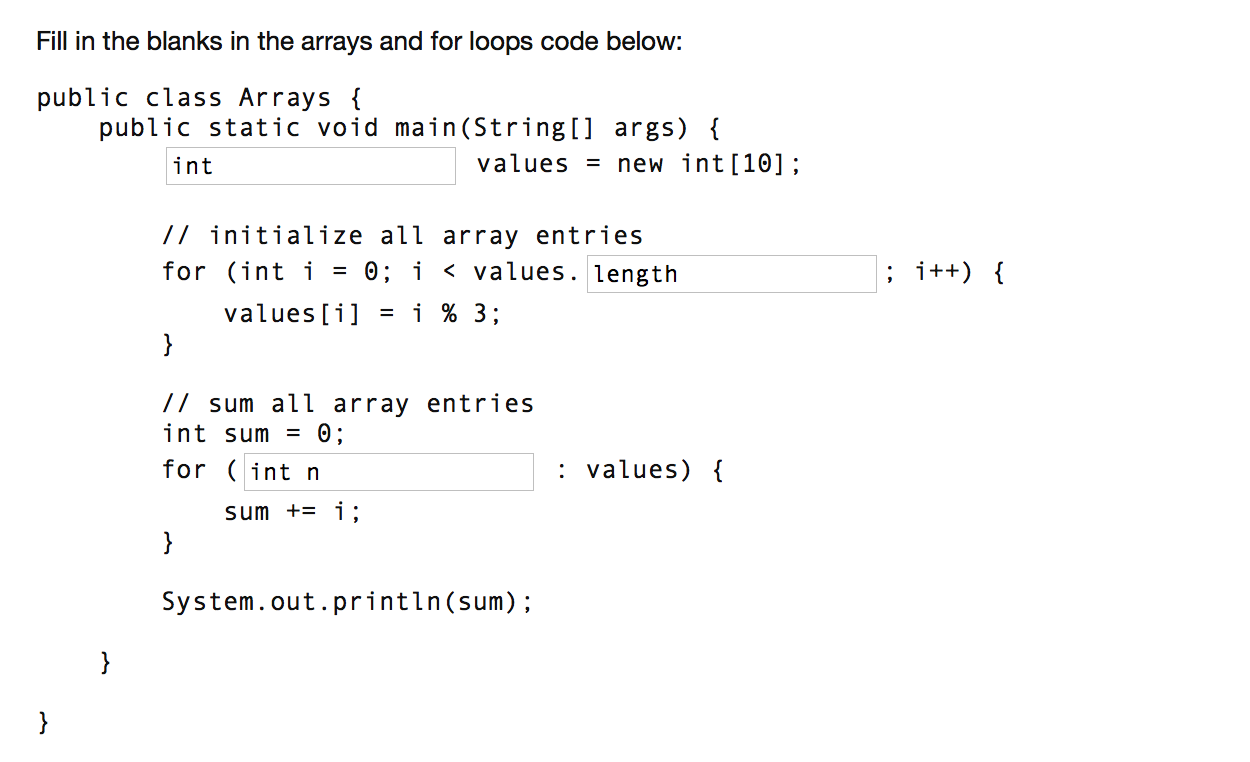
Task: Click the first blank containing 'int'
Action: click(x=310, y=165)
